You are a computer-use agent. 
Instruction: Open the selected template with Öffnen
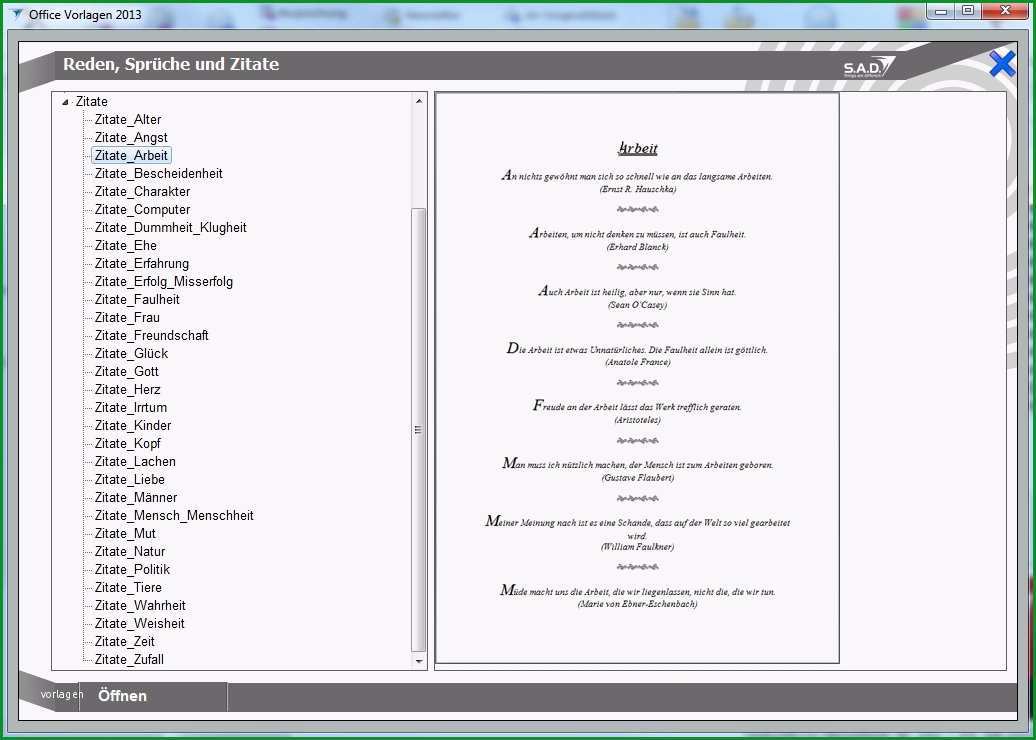pos(122,696)
